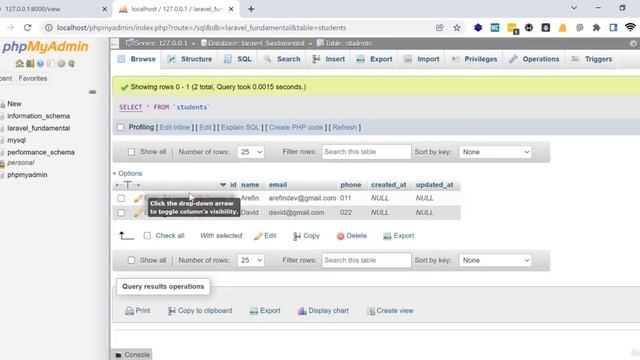Click in the upper Filter rows search field
The image size is (640, 360).
(366, 152)
